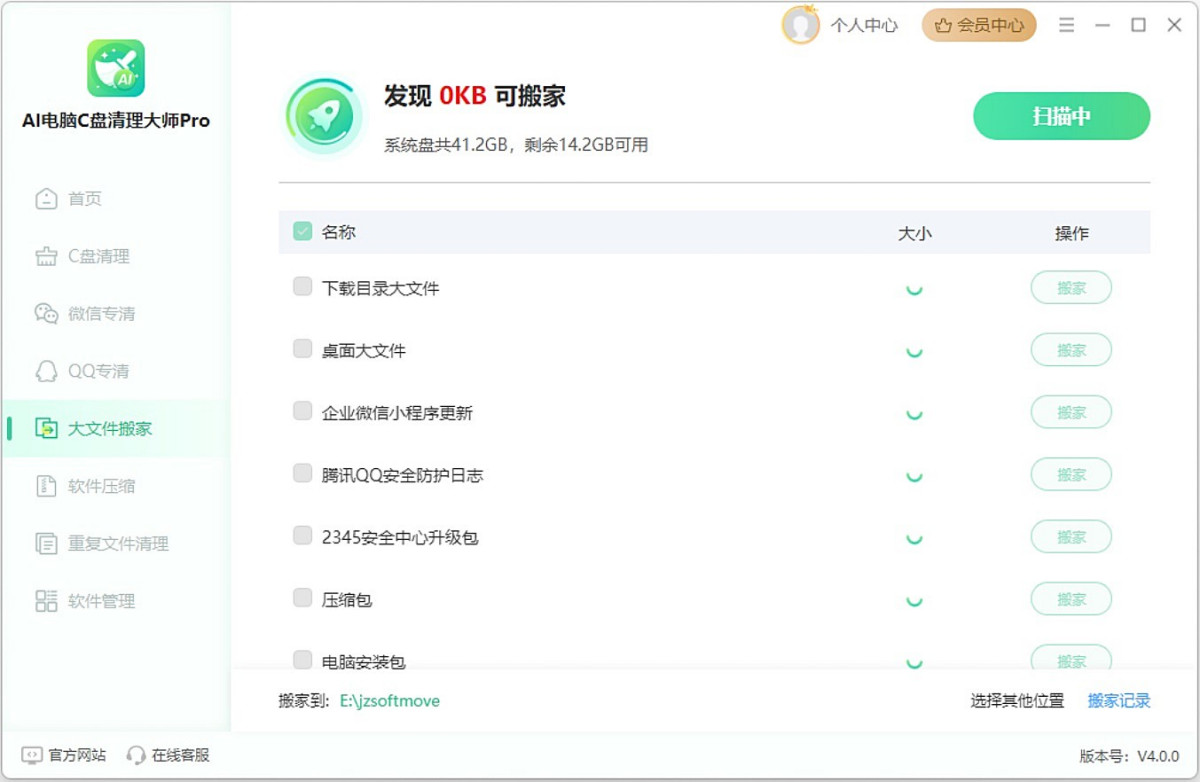Click the WeChat icon for 微信专清
The image size is (1200, 782).
pos(46,314)
